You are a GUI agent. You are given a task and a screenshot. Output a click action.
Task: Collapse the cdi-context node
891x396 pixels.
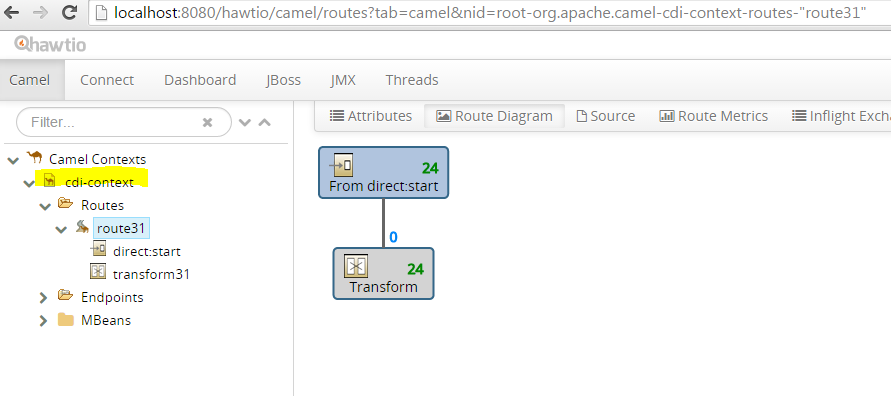(28, 184)
